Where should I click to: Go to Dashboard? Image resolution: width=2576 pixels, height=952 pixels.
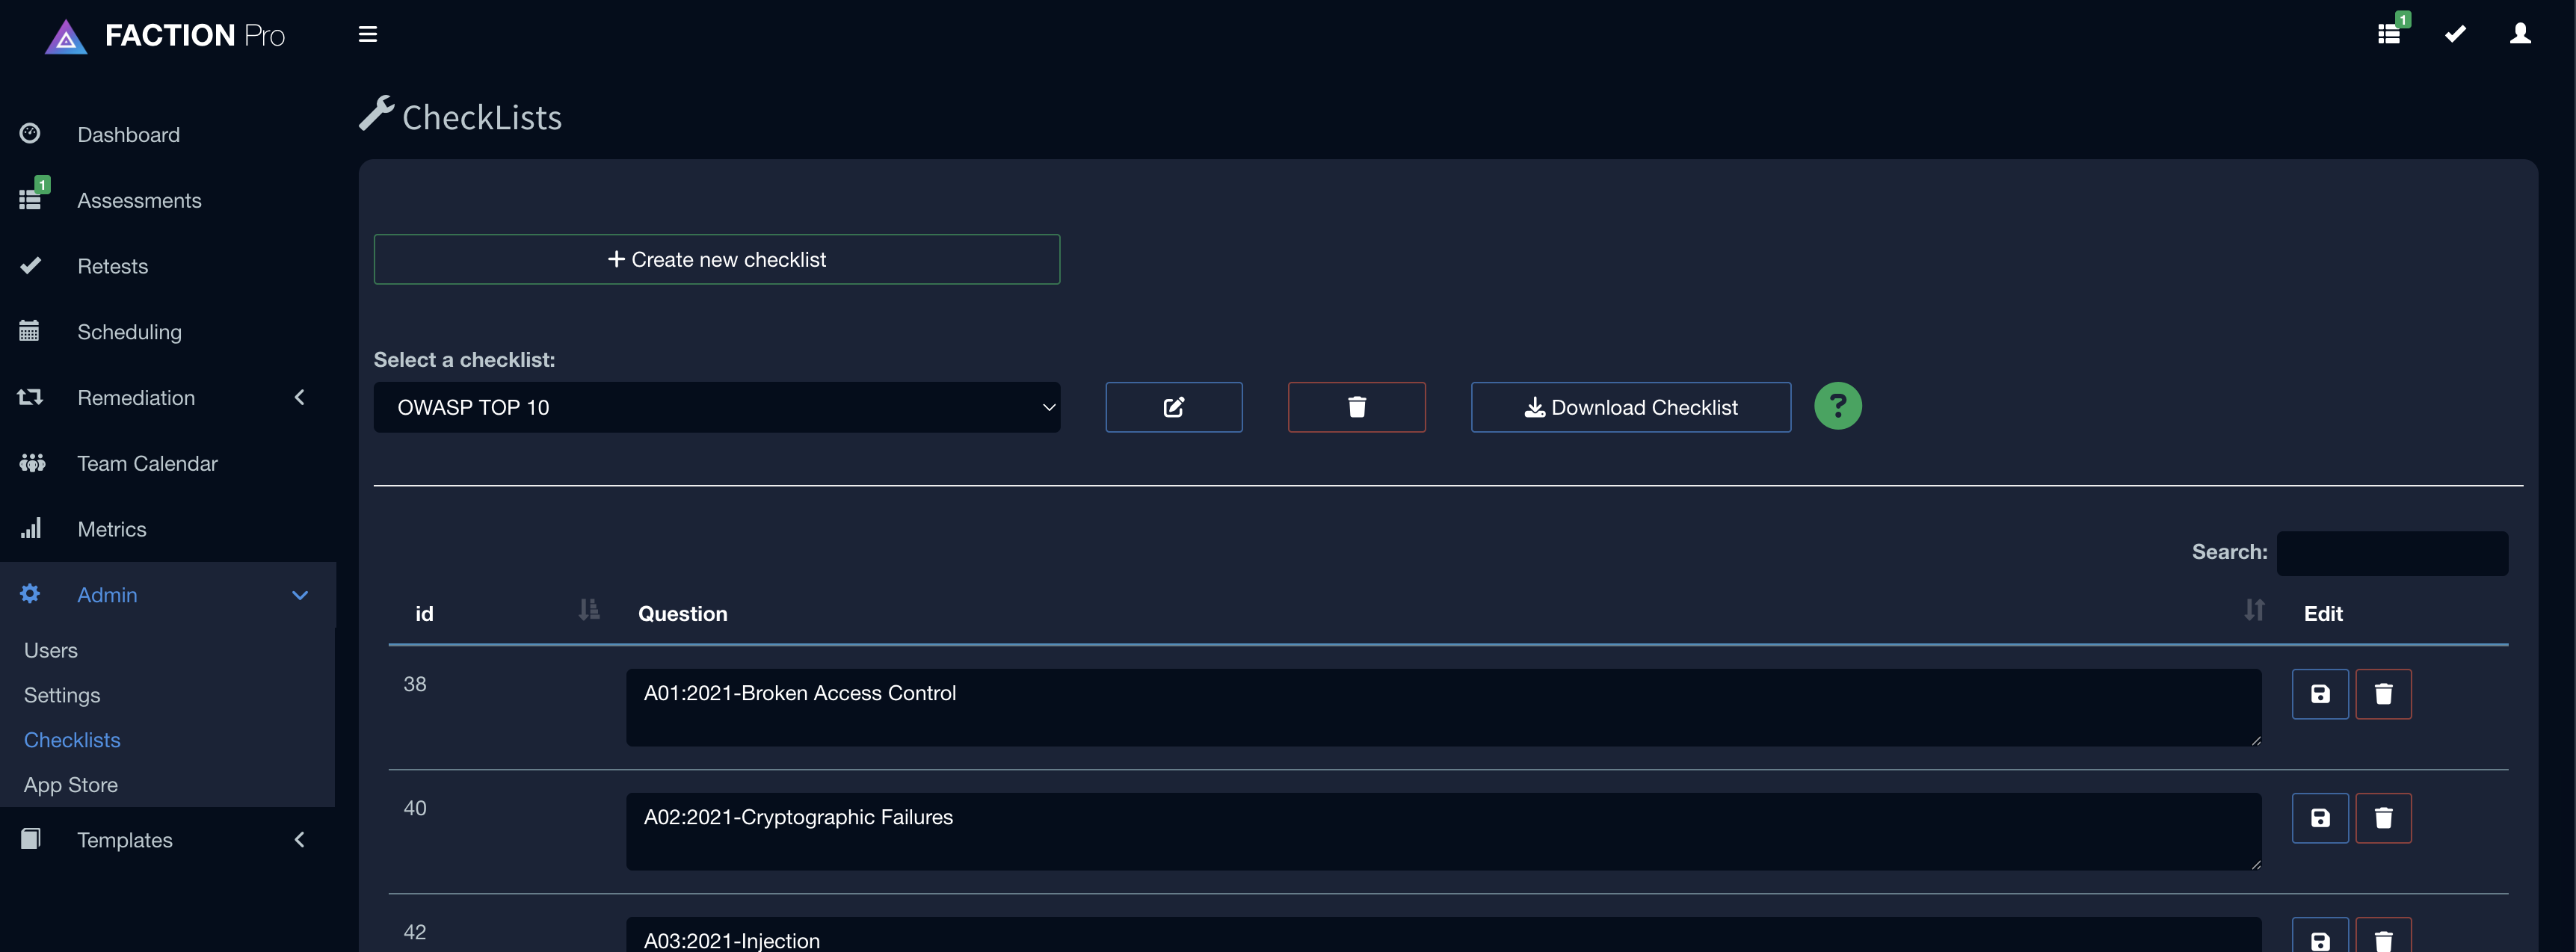click(x=128, y=134)
